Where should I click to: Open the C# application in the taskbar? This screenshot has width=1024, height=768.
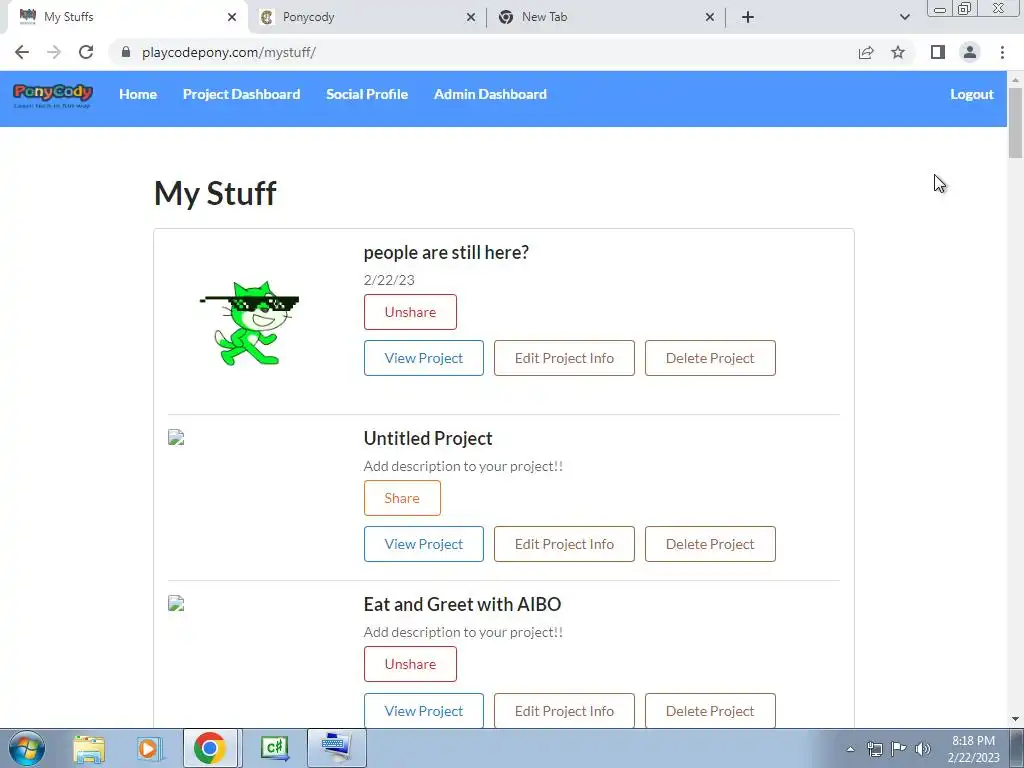274,748
